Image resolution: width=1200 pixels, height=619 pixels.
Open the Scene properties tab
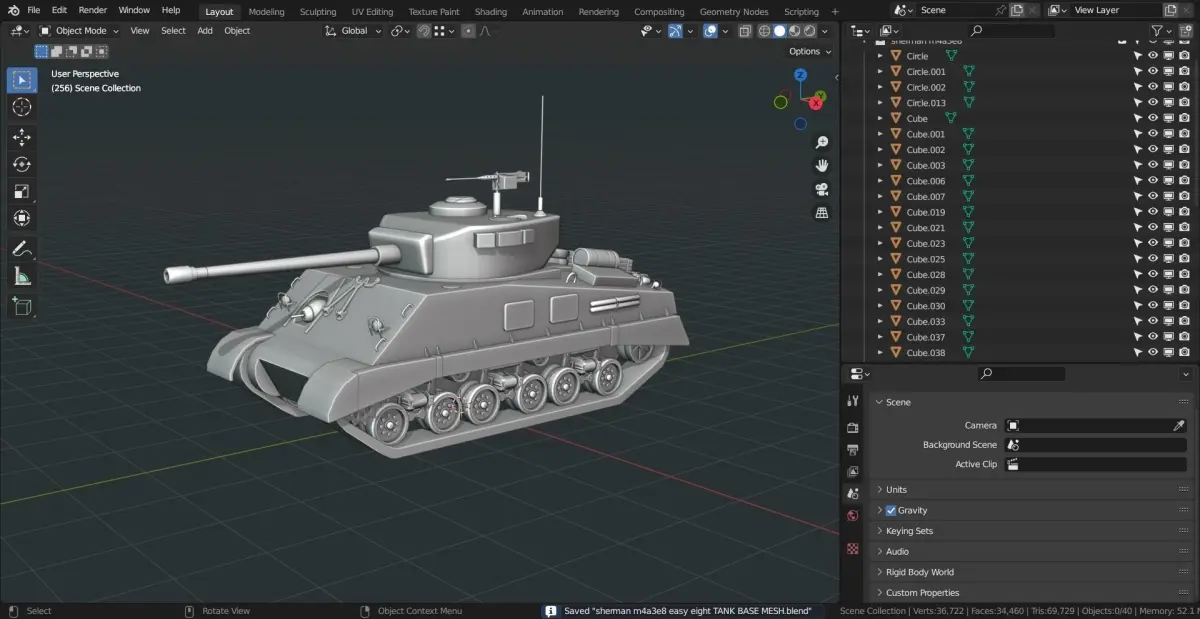(853, 494)
